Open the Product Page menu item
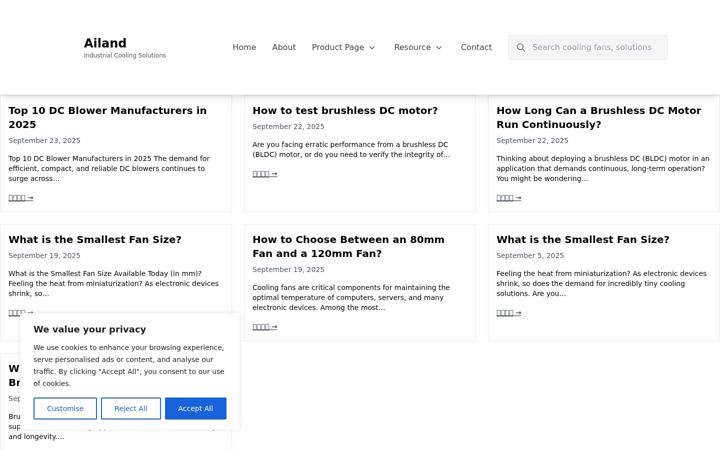720x450 pixels. tap(338, 47)
